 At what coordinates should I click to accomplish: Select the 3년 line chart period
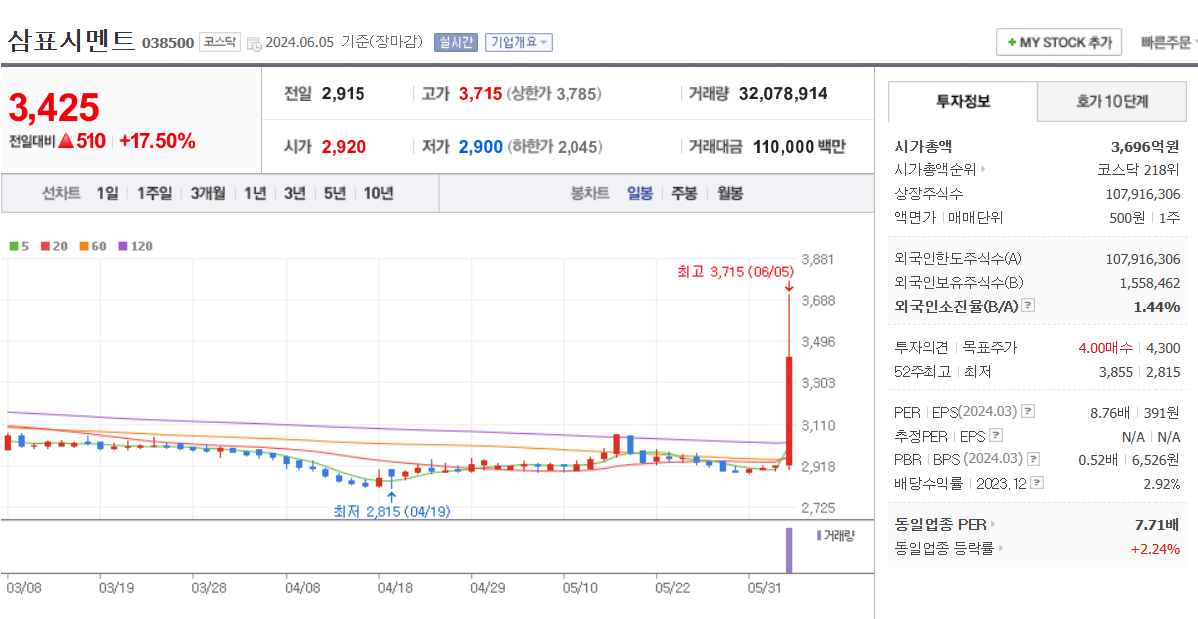click(x=294, y=193)
